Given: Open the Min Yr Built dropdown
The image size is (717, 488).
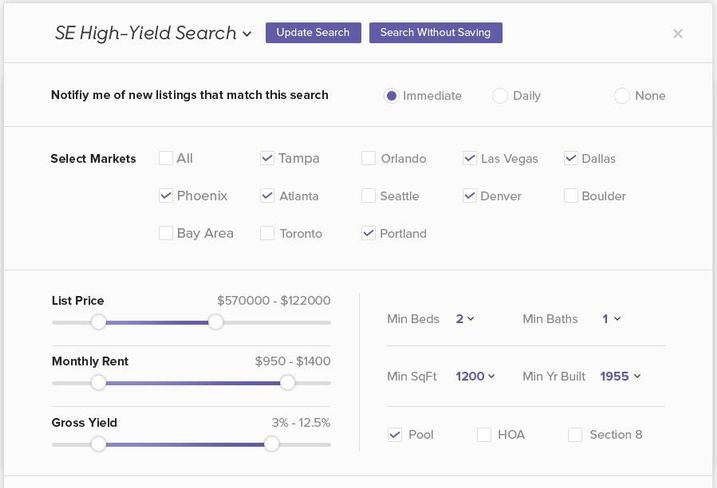Looking at the screenshot, I should (x=620, y=376).
